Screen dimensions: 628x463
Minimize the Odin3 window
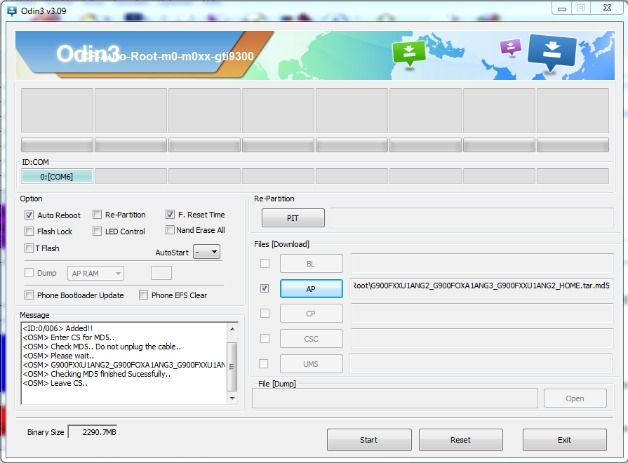[x=562, y=8]
